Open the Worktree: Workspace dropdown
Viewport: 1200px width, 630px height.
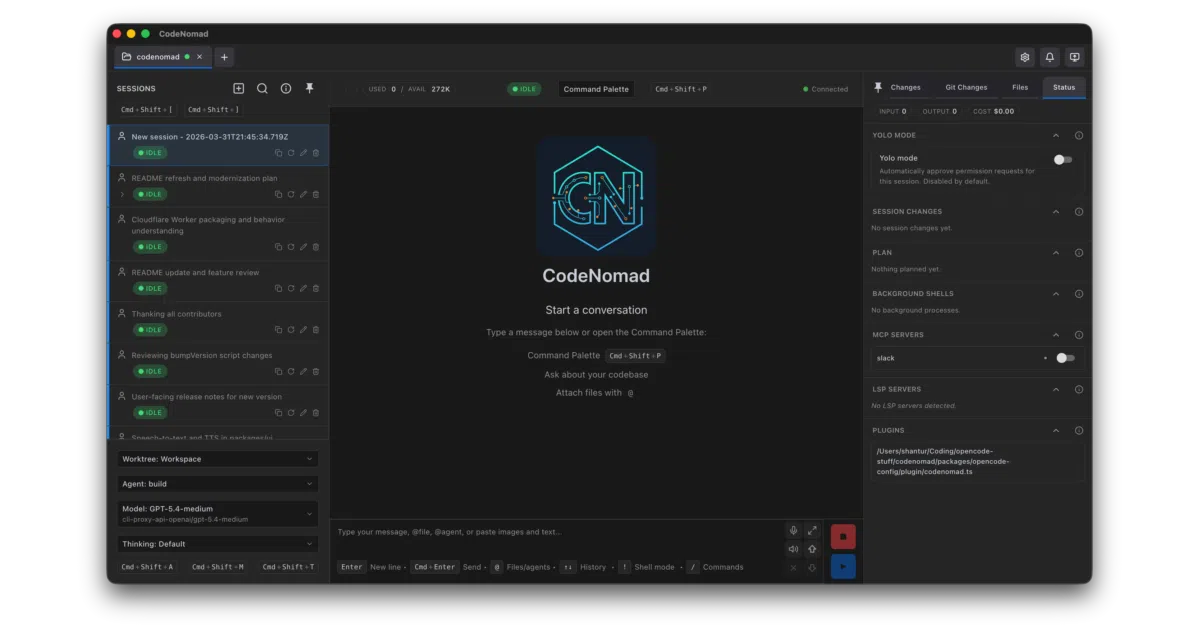(x=217, y=459)
